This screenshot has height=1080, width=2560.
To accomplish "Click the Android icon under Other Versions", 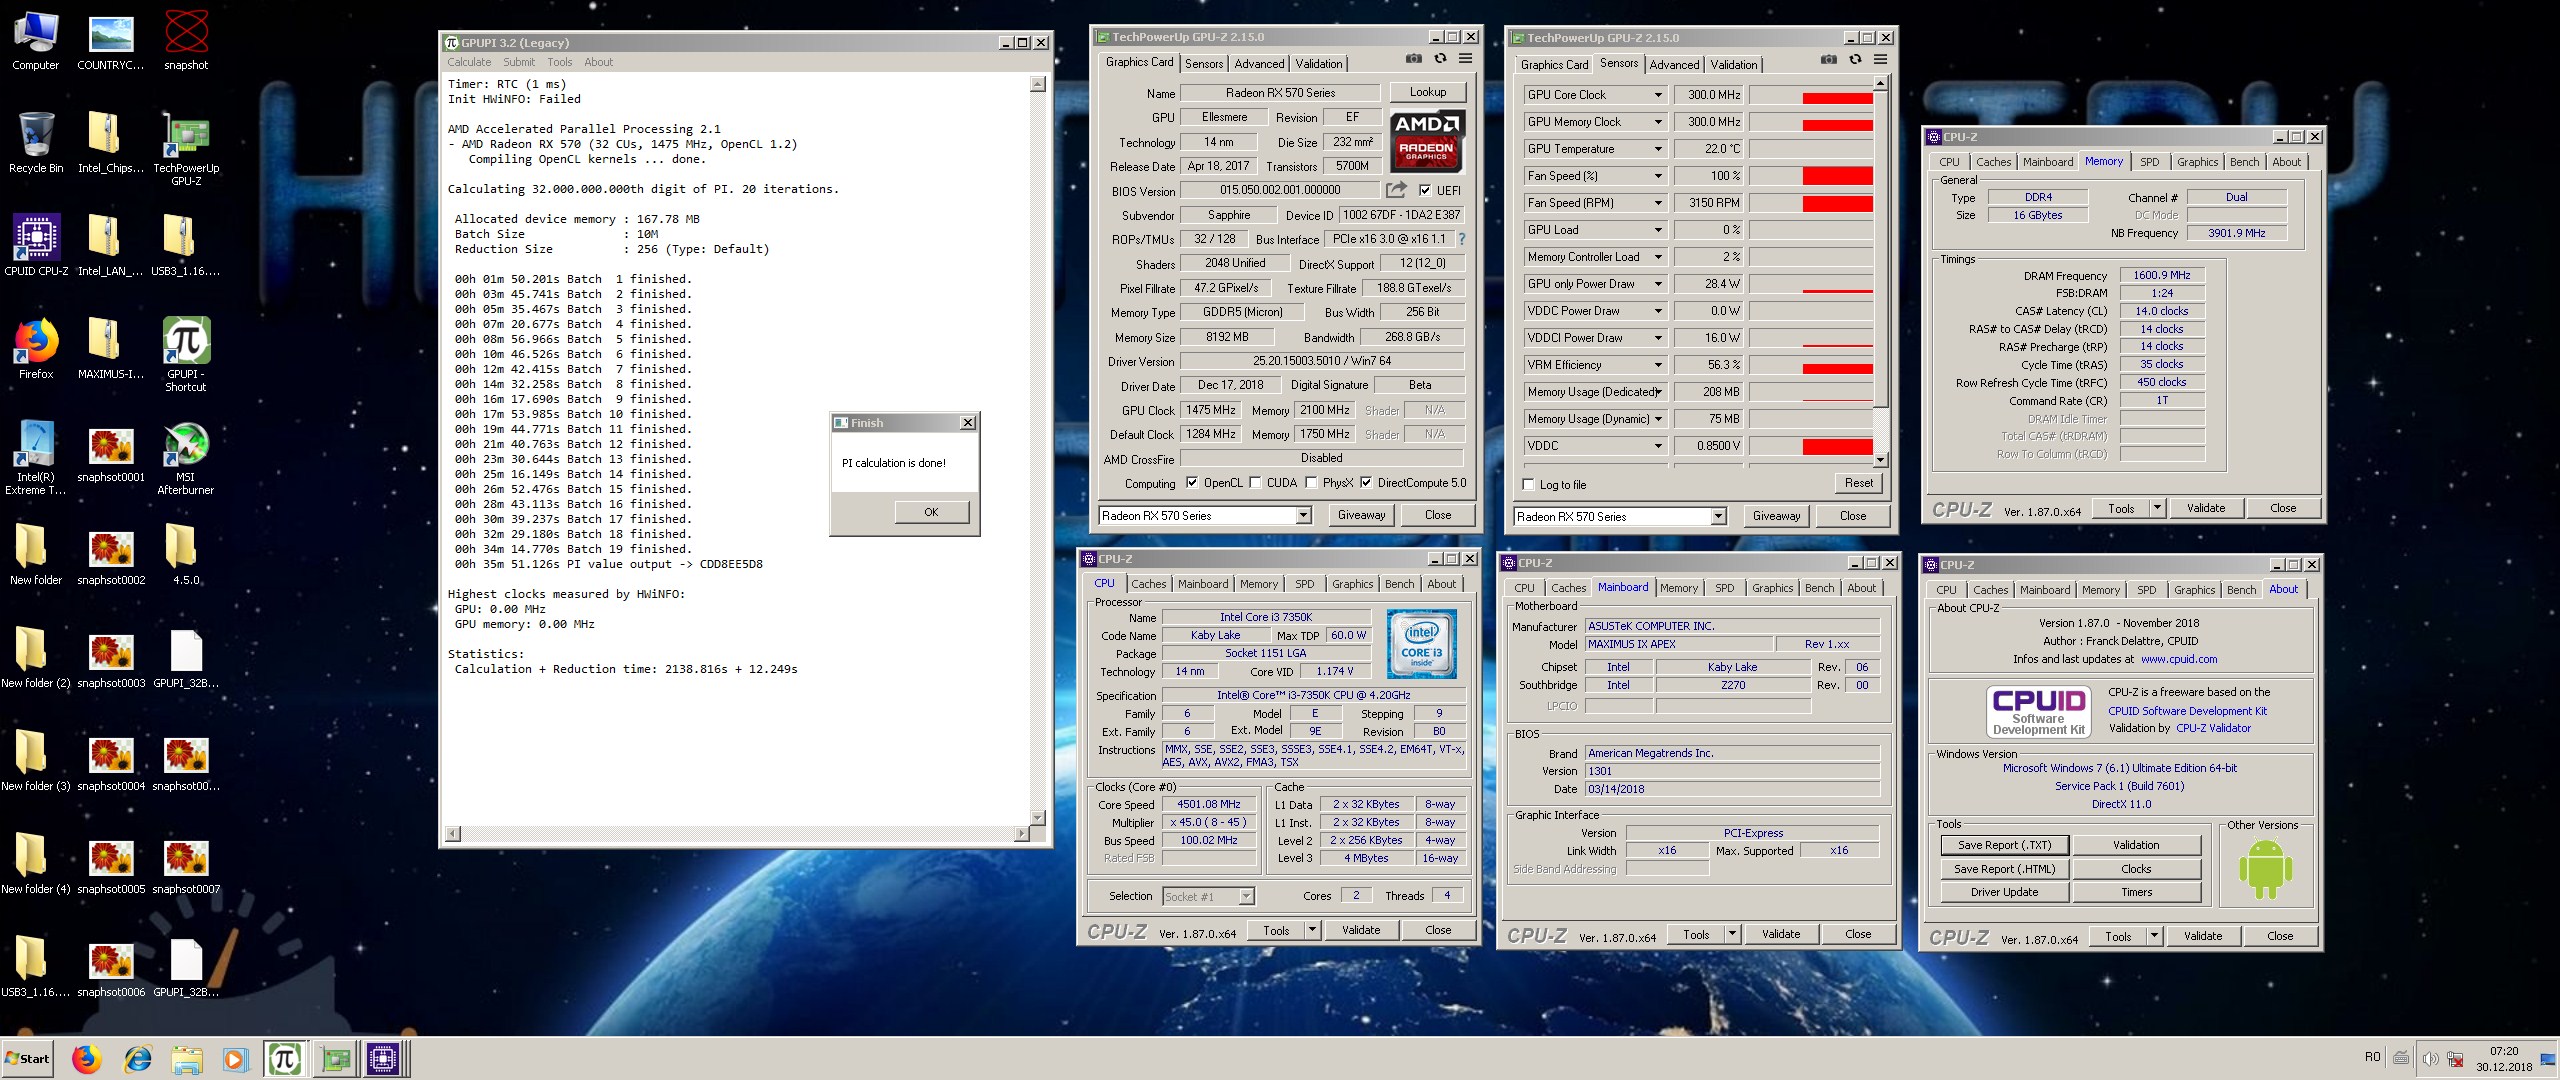I will tap(2265, 870).
